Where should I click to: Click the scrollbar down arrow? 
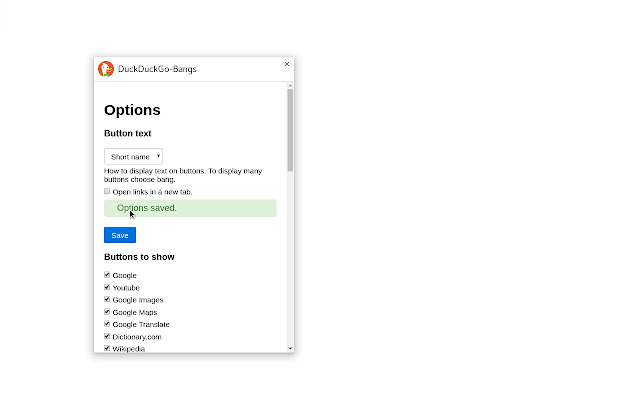(x=290, y=349)
